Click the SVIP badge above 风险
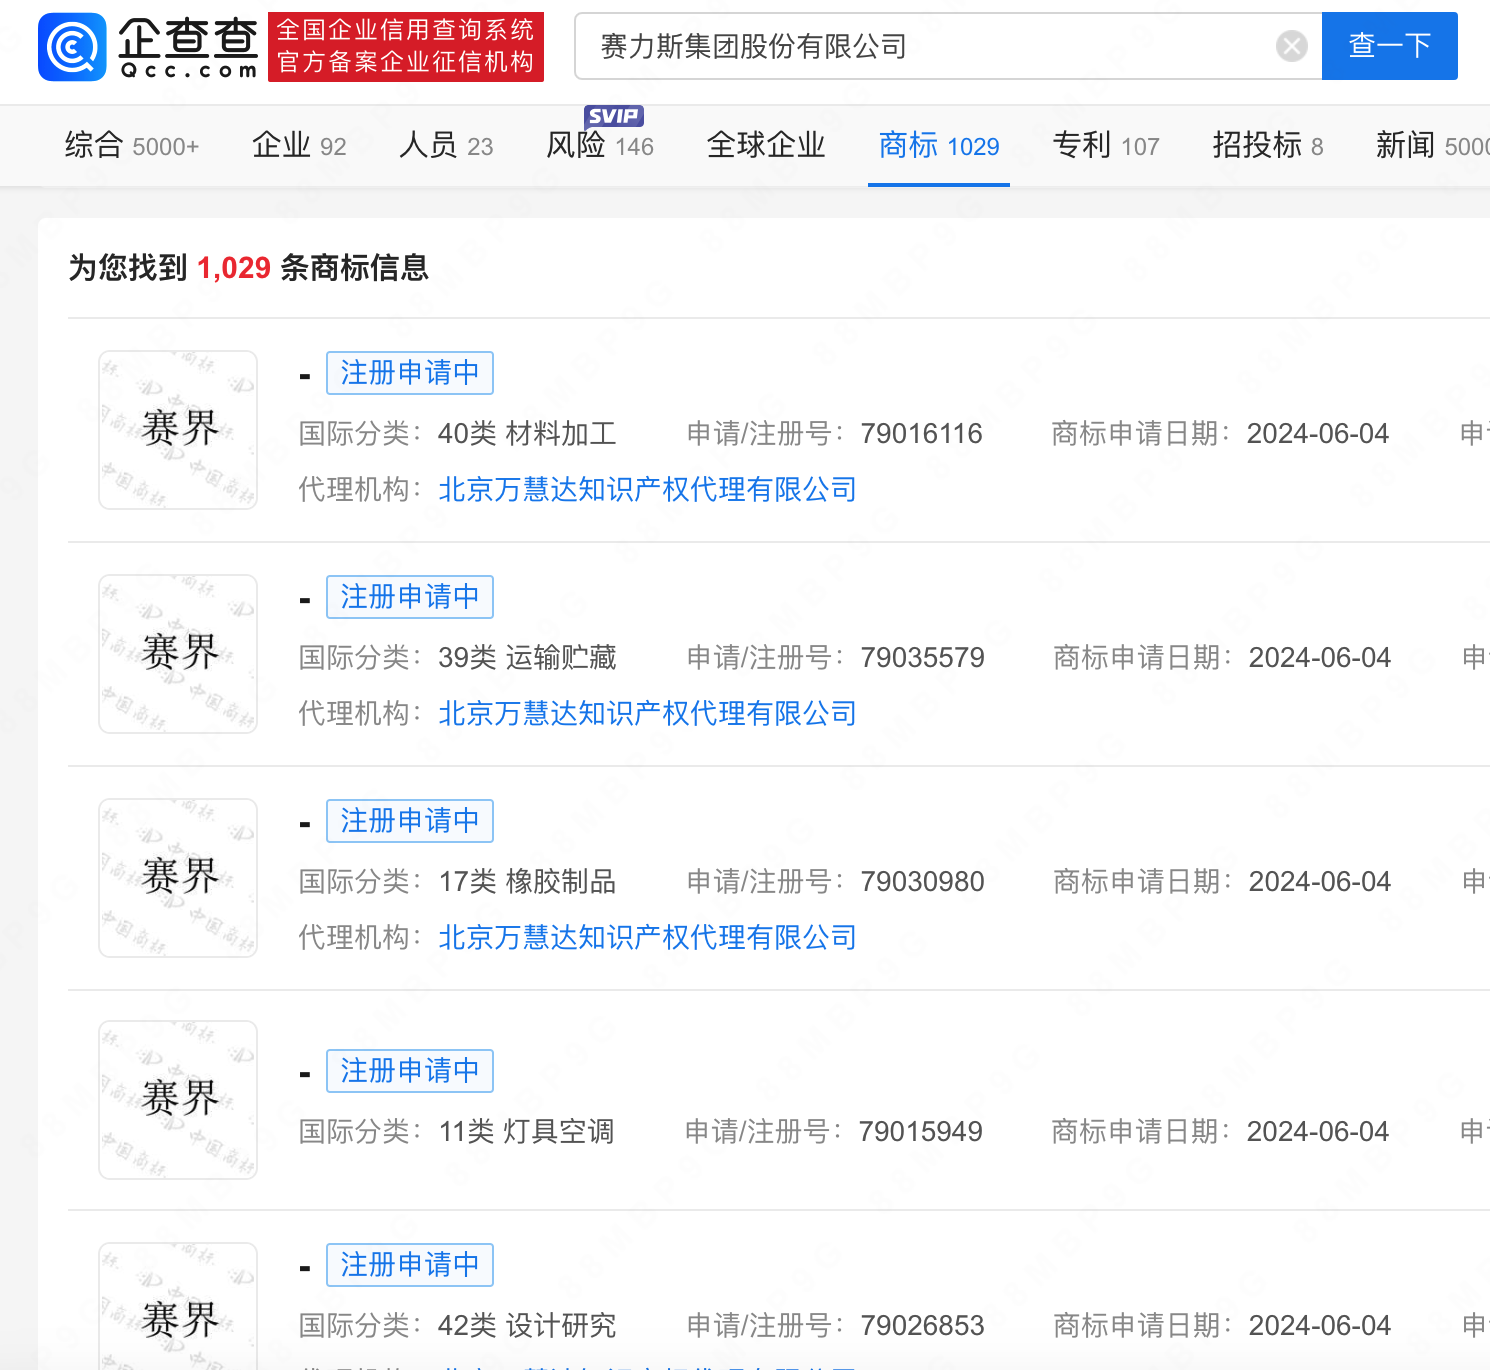The height and width of the screenshot is (1370, 1490). [x=613, y=116]
